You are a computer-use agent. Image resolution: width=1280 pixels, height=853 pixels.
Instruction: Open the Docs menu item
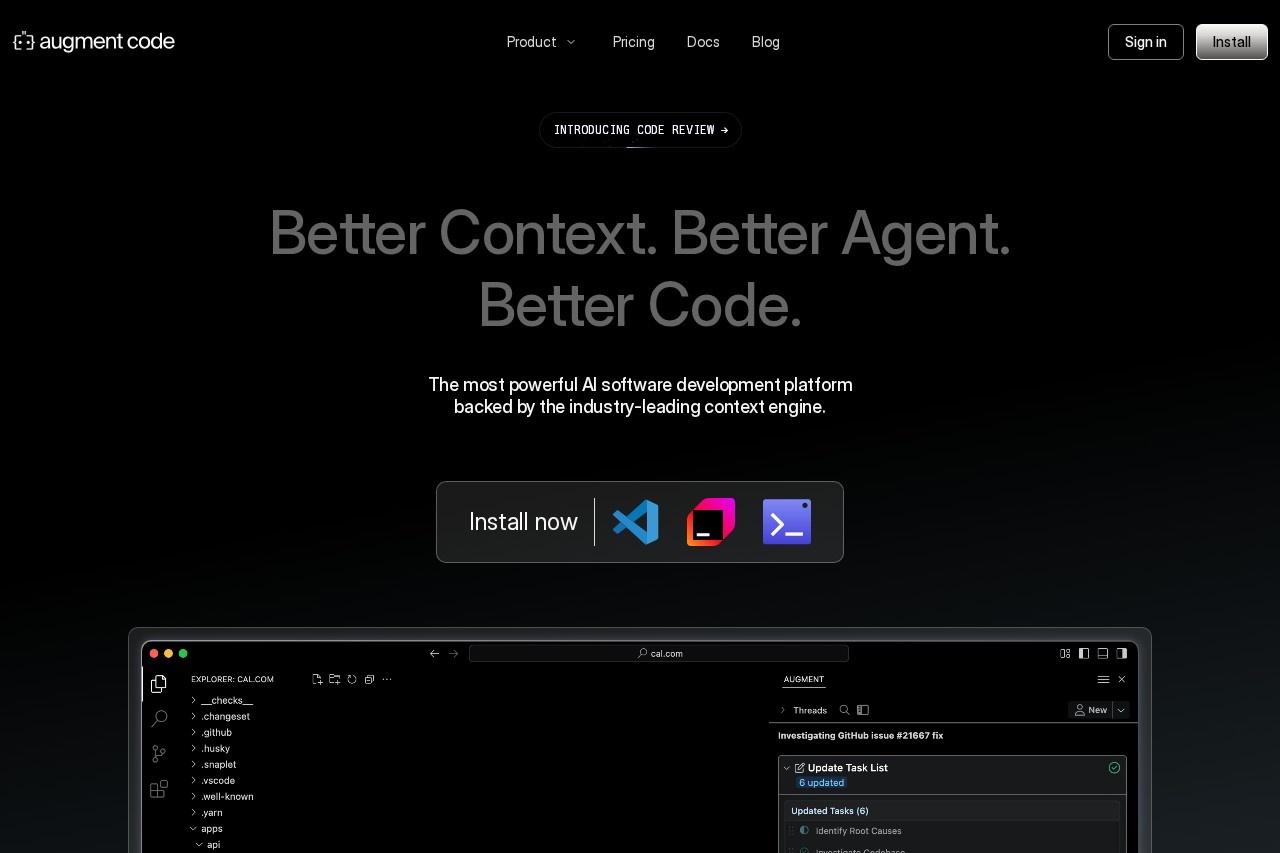coord(703,42)
